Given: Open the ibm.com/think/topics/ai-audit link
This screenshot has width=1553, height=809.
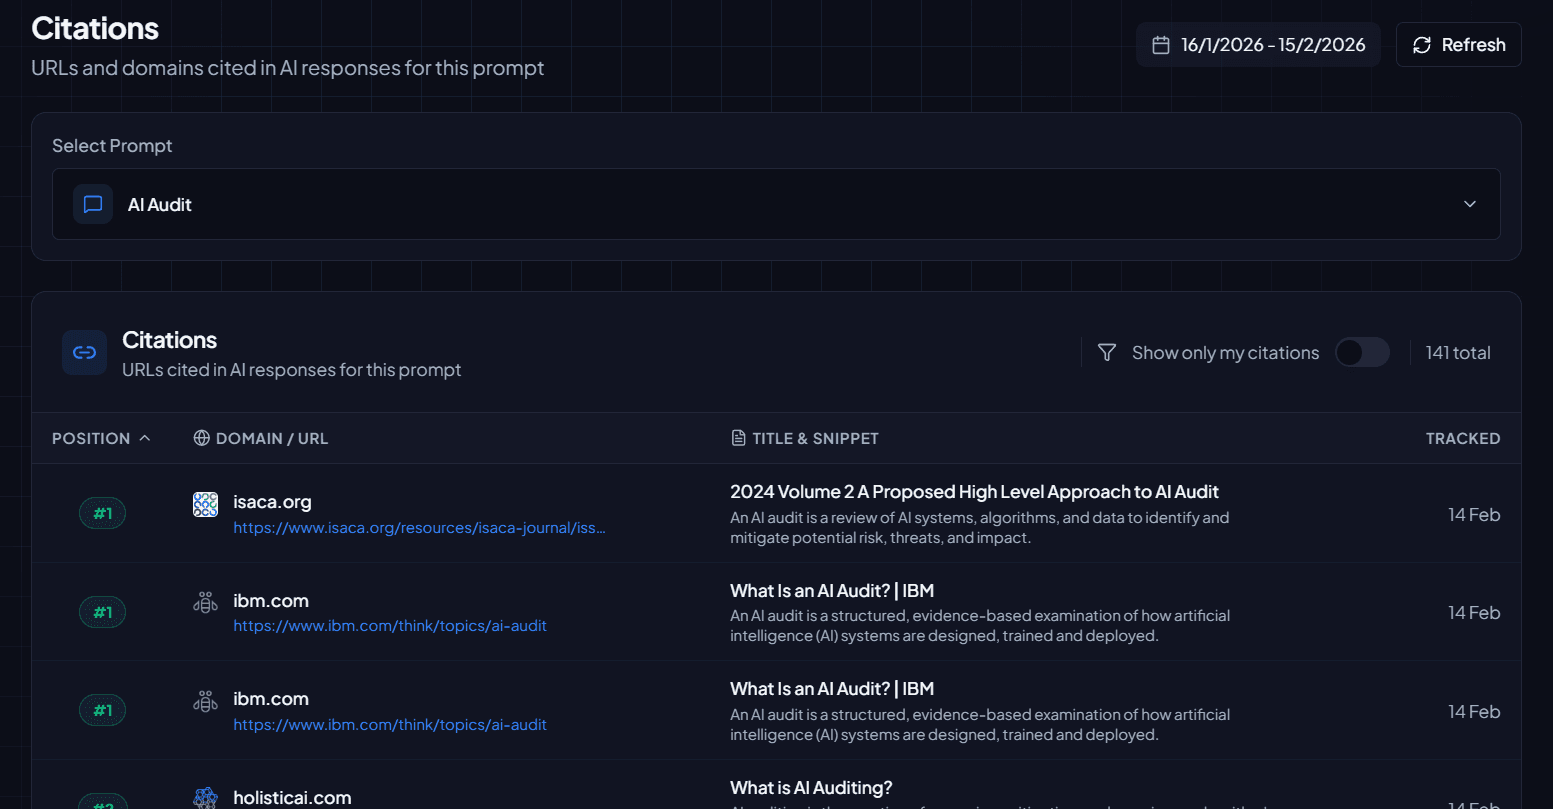Looking at the screenshot, I should pyautogui.click(x=390, y=625).
